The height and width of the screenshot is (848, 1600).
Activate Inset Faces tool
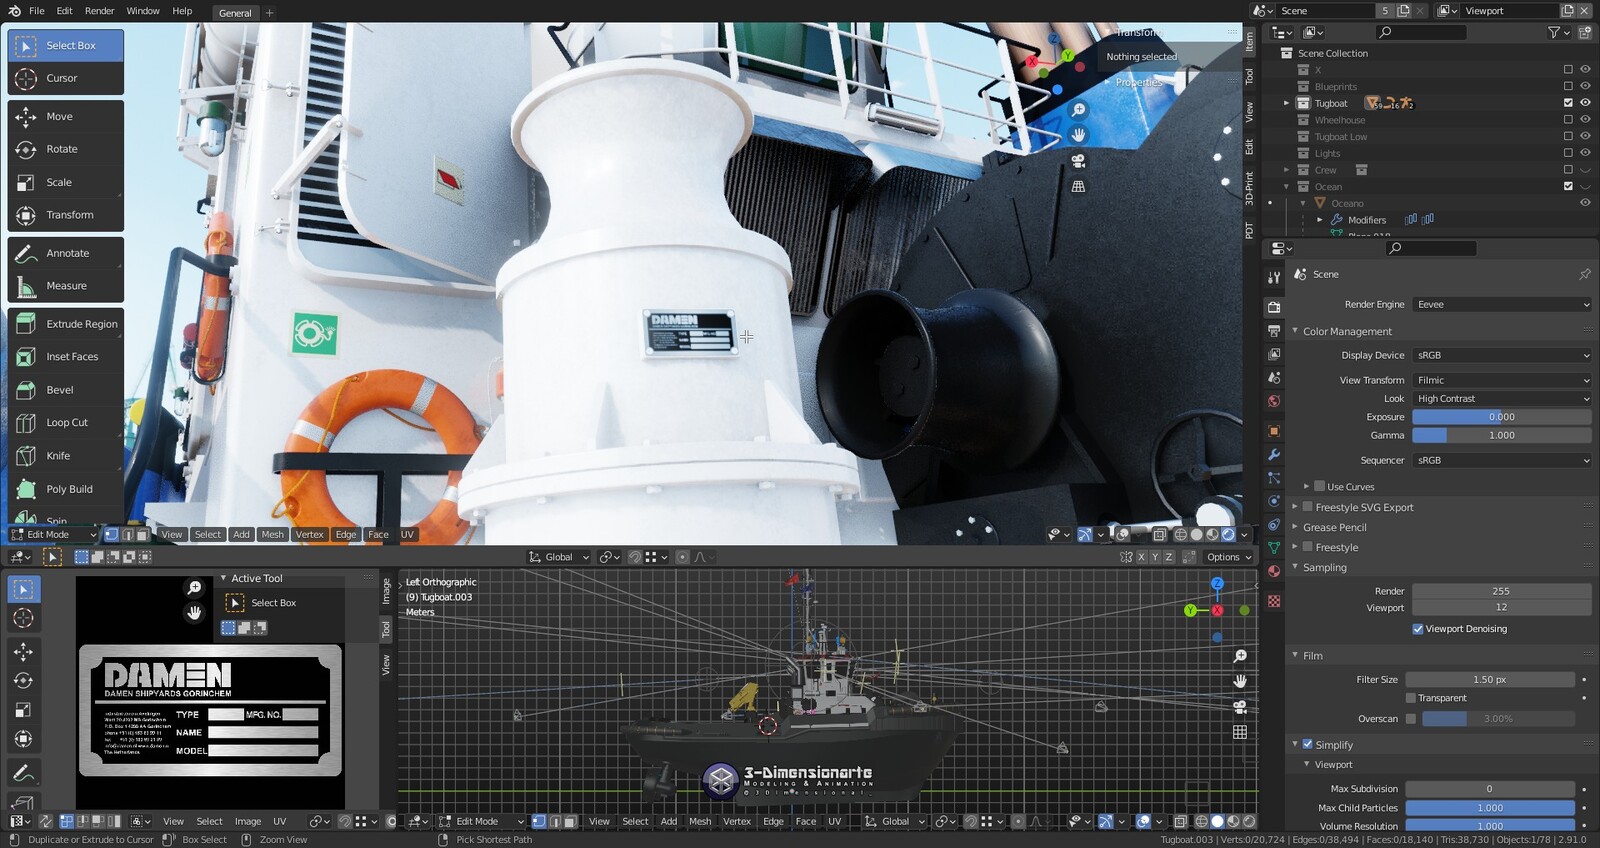(66, 357)
